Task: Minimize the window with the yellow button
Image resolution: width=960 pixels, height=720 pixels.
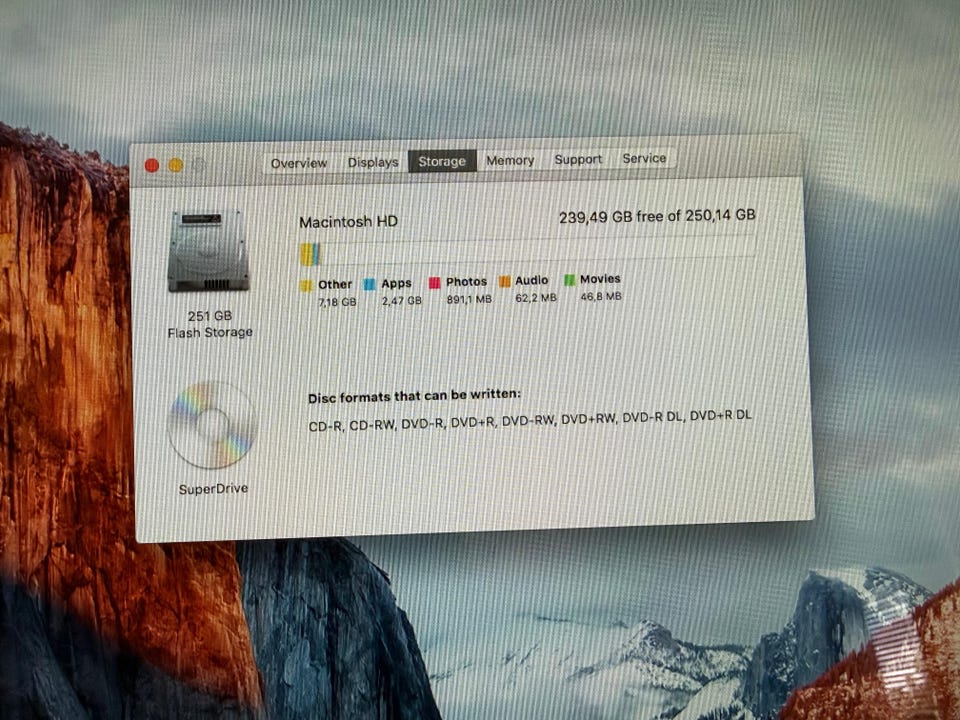Action: pos(176,165)
